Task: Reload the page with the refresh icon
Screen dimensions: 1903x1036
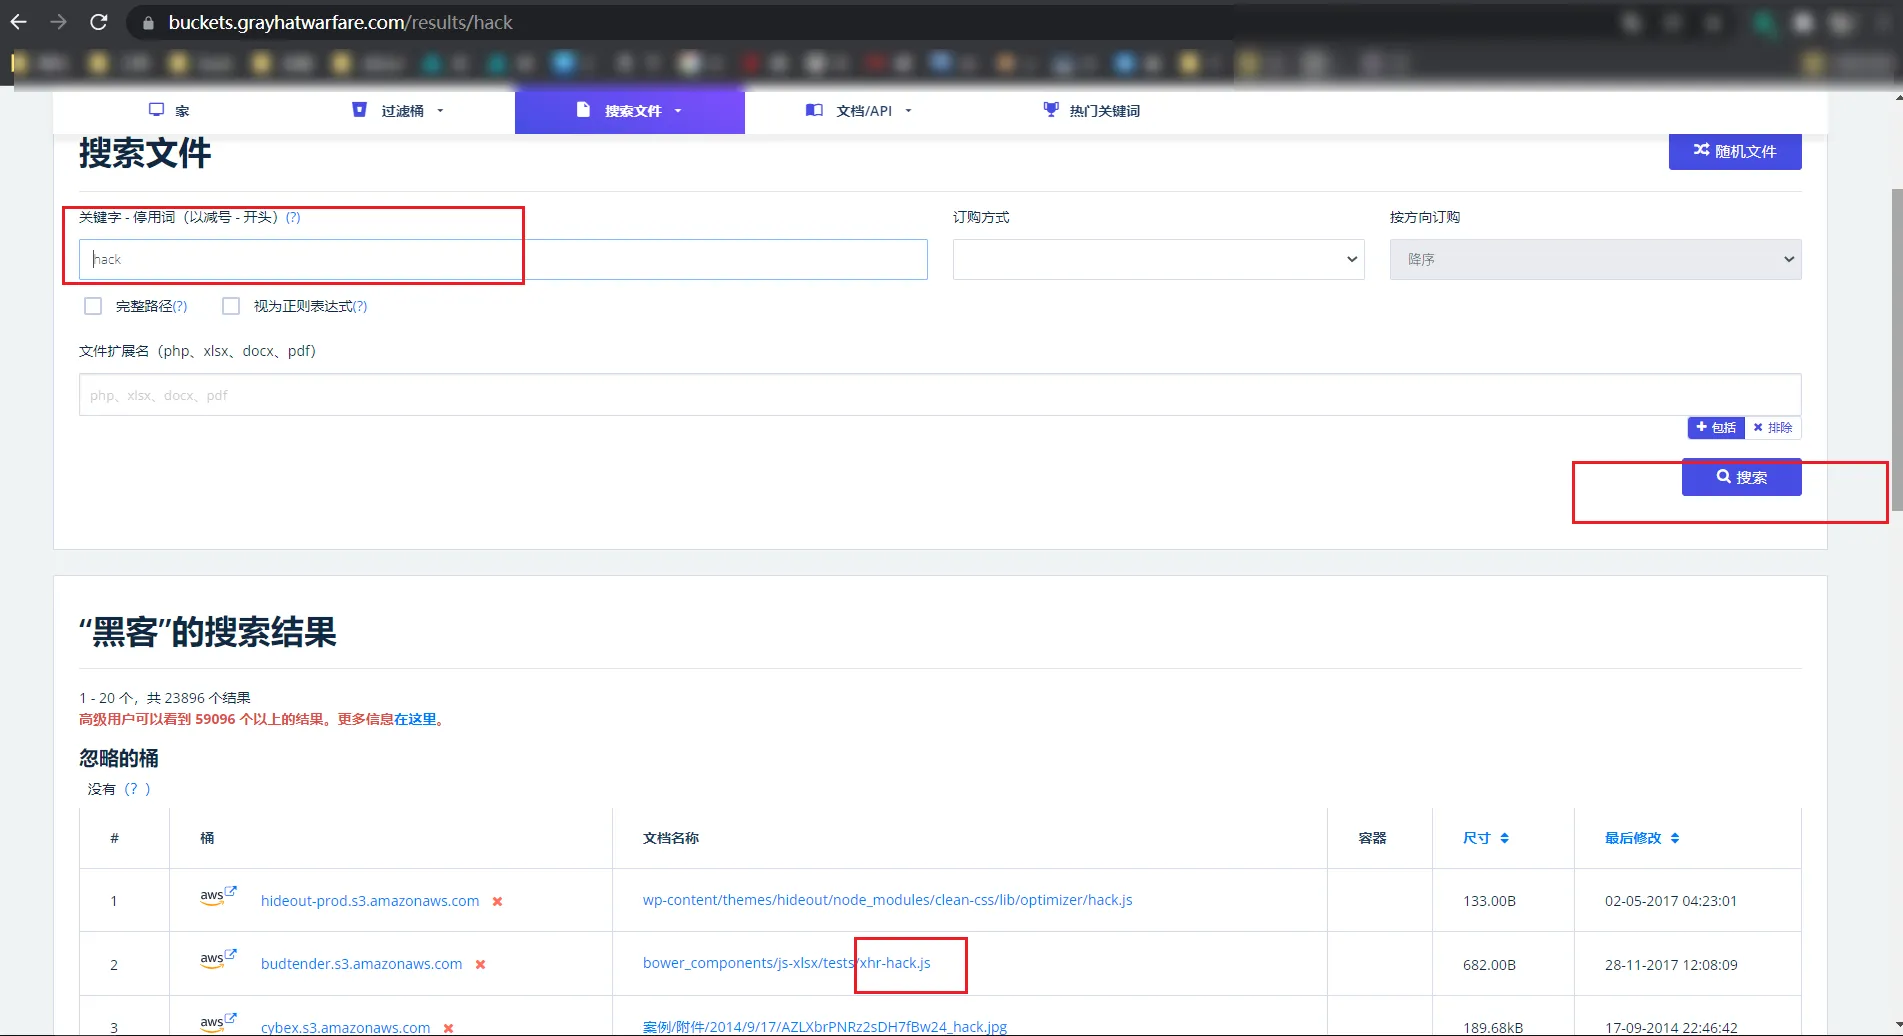Action: point(98,22)
